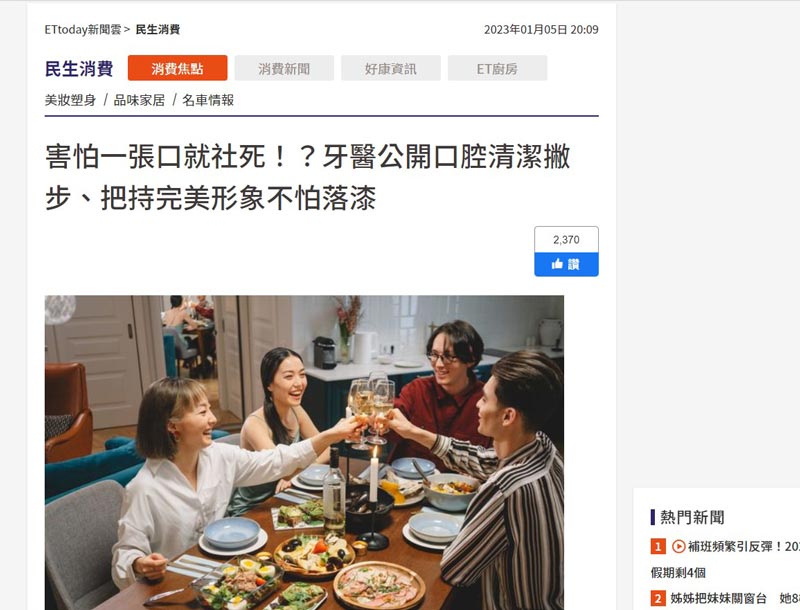The height and width of the screenshot is (610, 800).
Task: Go to ETtoday新聞雲 breadcrumb link
Action: [83, 30]
